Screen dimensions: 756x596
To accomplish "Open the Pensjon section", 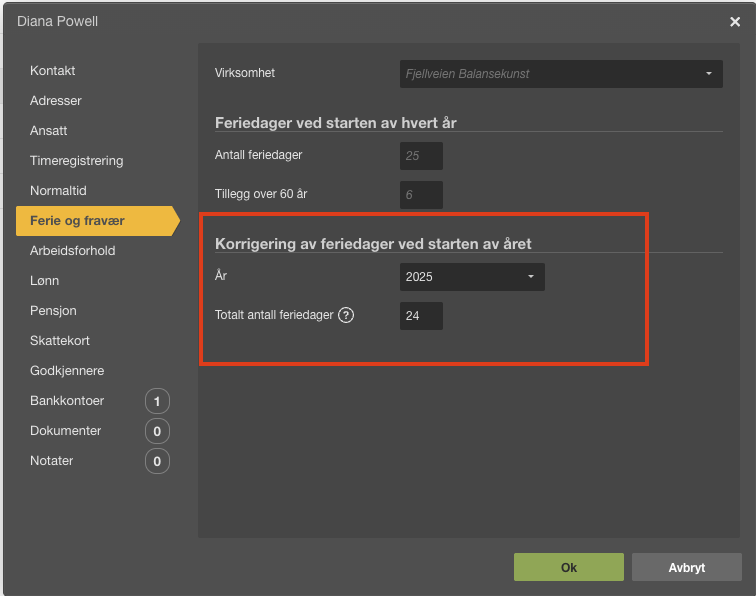I will click(x=53, y=311).
